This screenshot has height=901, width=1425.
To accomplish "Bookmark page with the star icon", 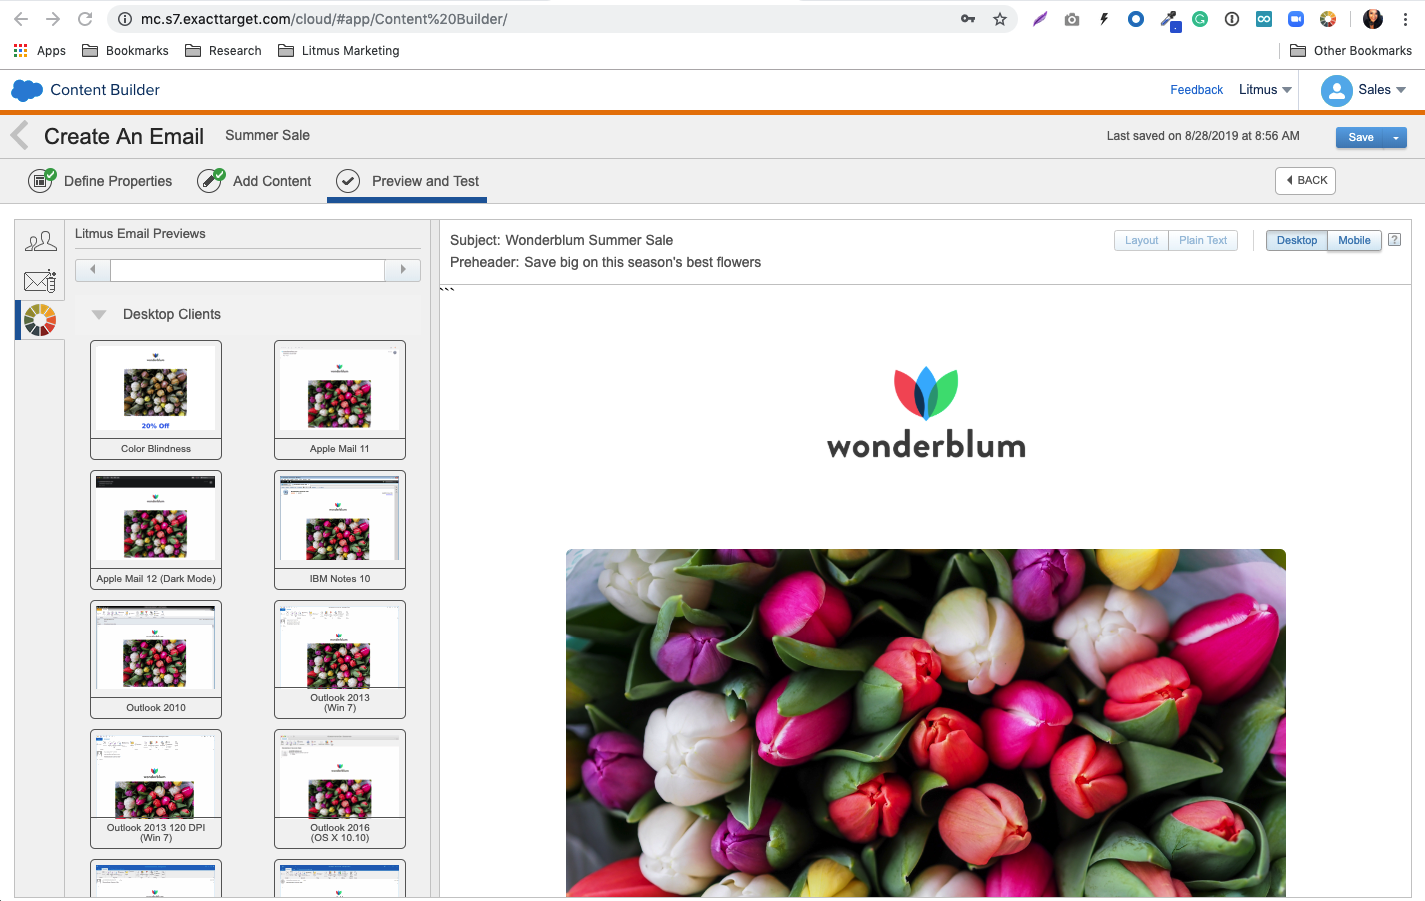I will [1000, 19].
